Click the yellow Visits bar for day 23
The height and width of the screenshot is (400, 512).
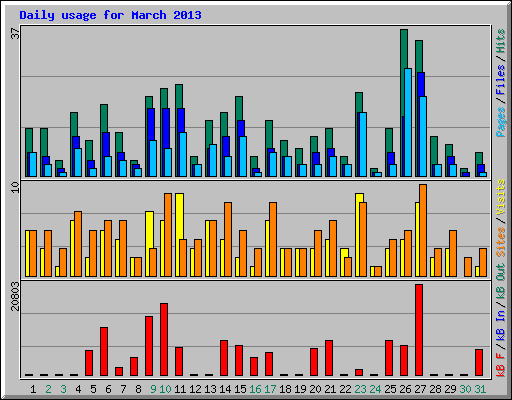coord(359,197)
